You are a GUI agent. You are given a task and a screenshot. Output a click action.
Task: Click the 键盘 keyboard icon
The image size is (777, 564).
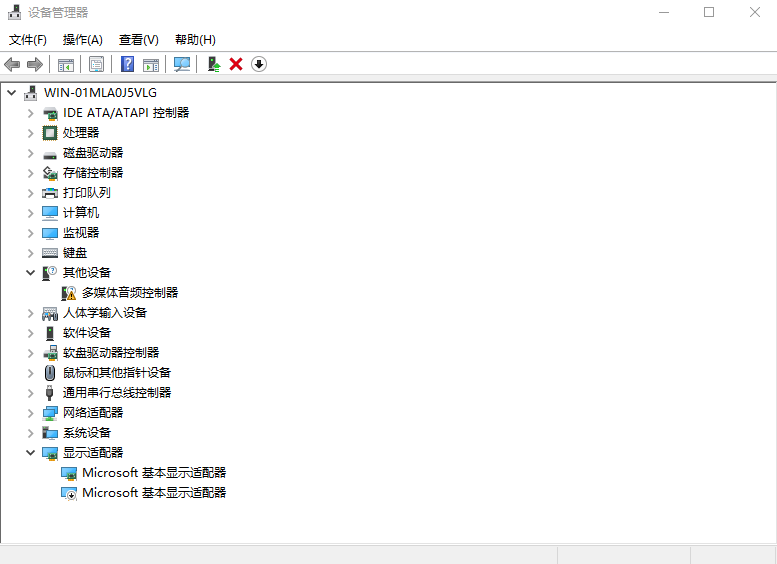(x=50, y=253)
